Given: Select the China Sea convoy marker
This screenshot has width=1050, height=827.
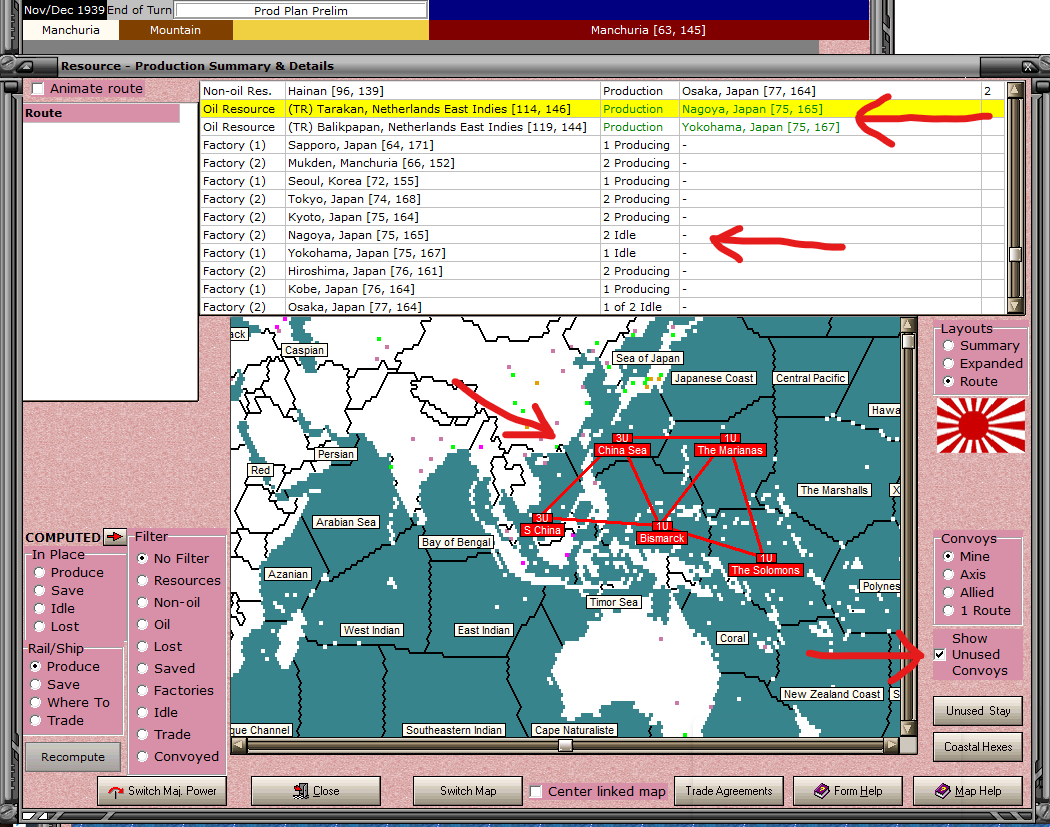Looking at the screenshot, I should point(622,445).
